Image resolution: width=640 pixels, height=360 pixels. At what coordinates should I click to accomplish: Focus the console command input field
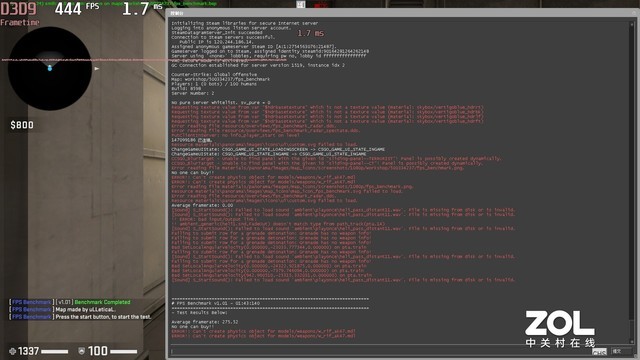coord(380,351)
